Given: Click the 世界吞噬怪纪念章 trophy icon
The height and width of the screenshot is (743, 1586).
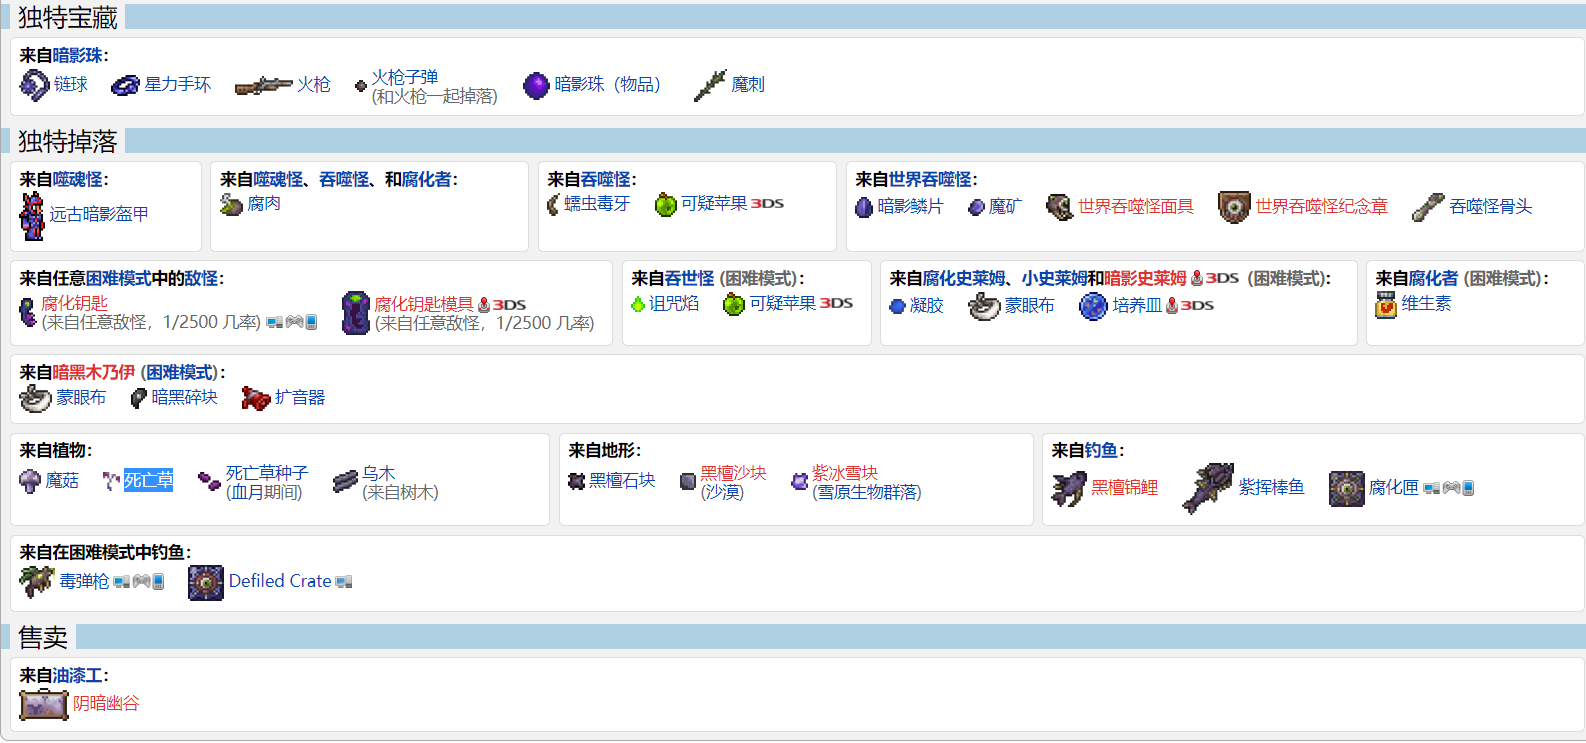Looking at the screenshot, I should coord(1234,207).
